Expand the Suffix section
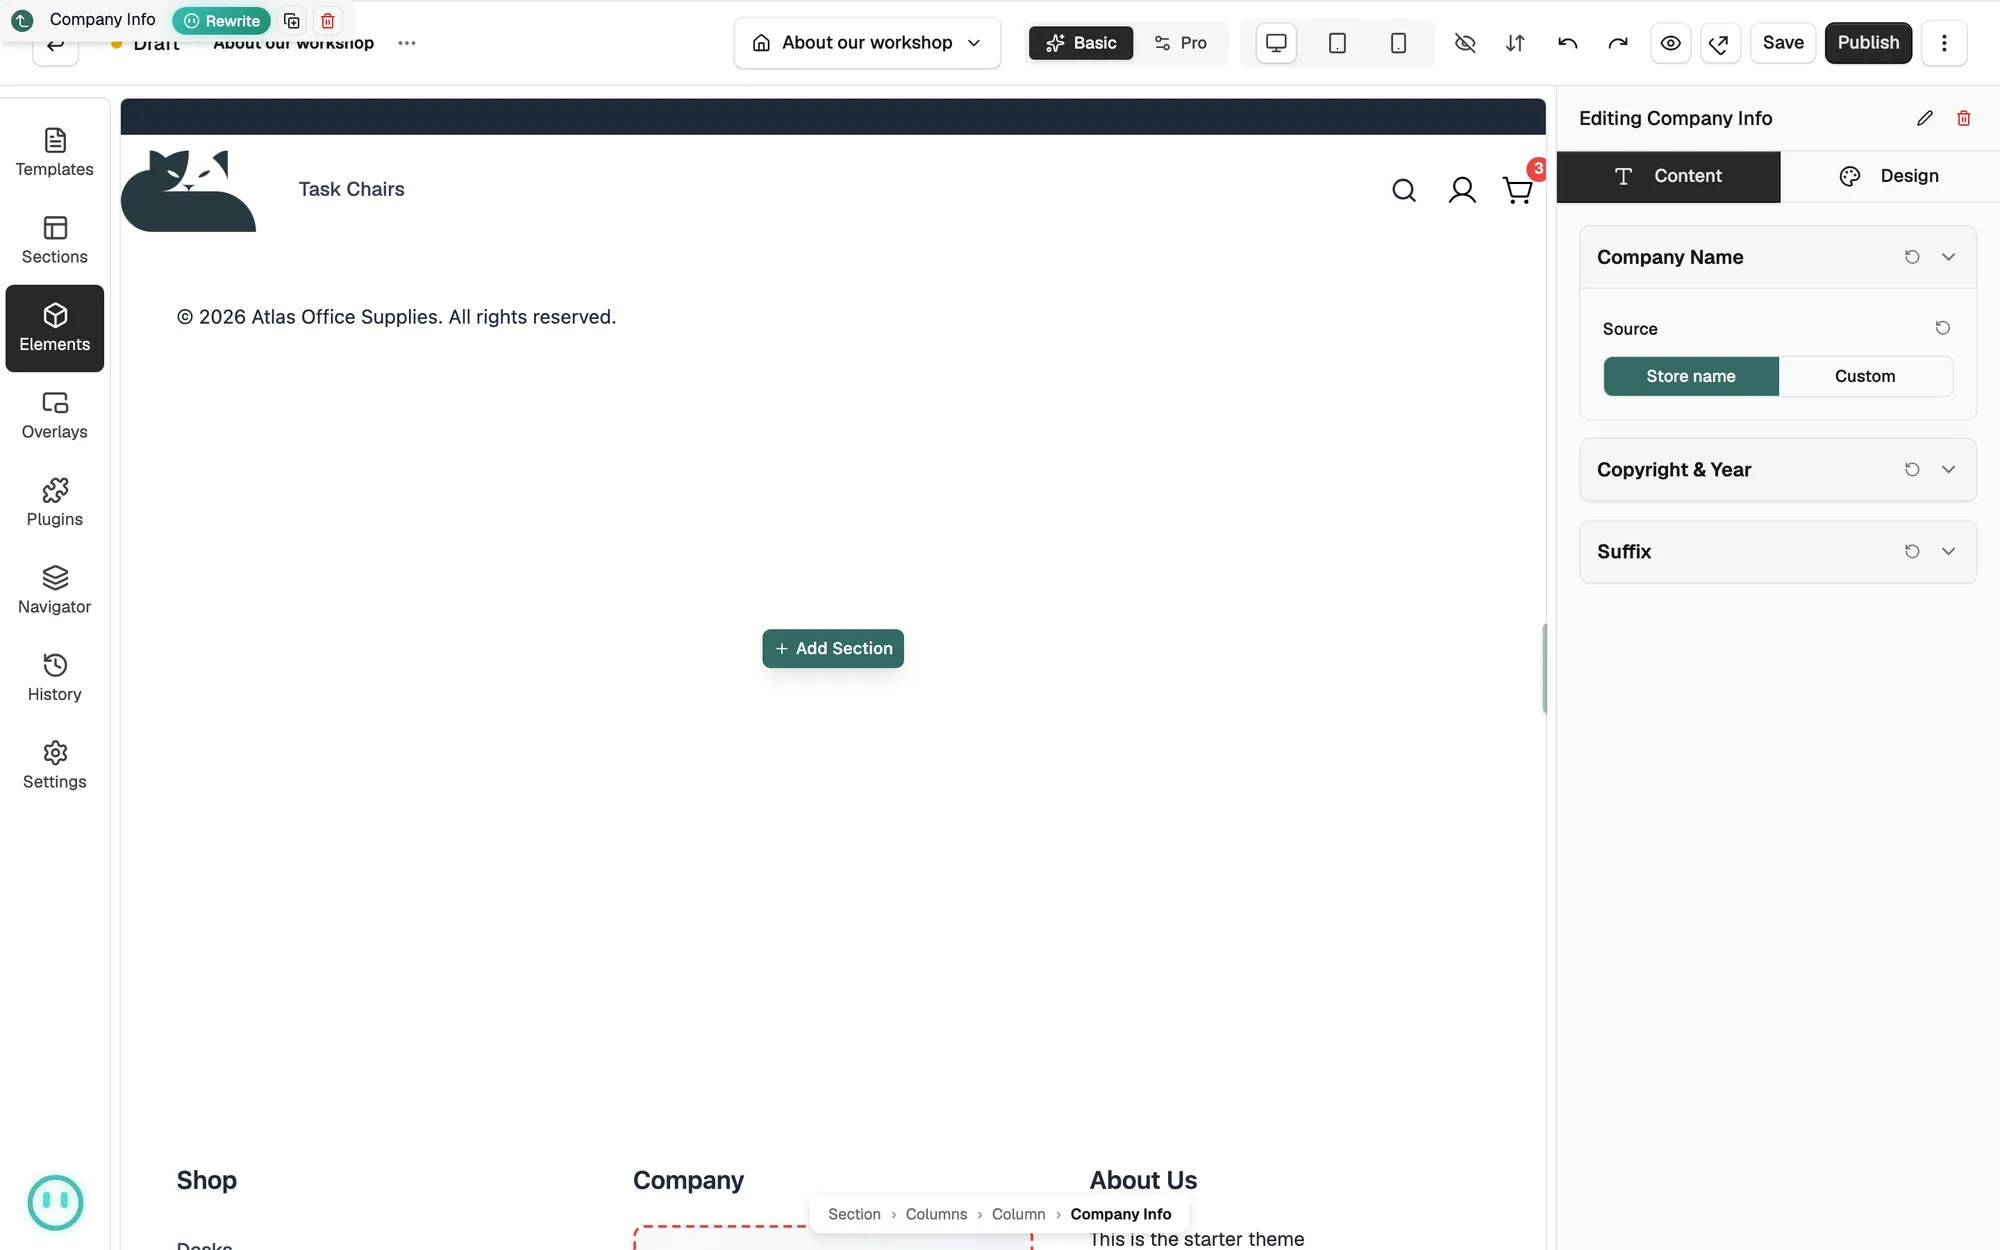 pyautogui.click(x=1948, y=552)
